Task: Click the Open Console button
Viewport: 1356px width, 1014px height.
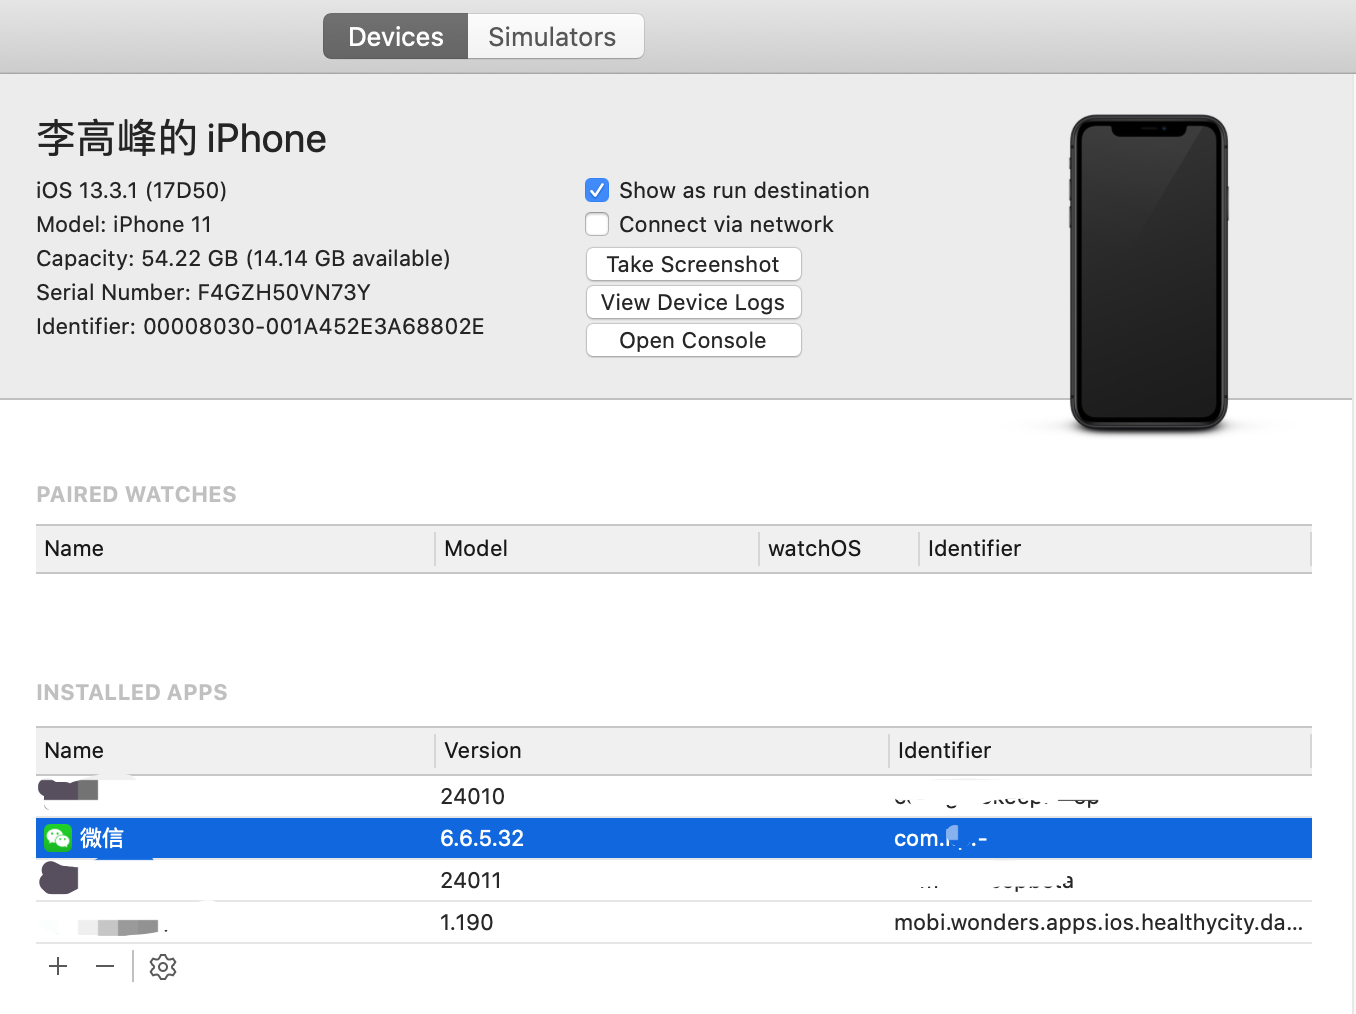Action: (693, 340)
